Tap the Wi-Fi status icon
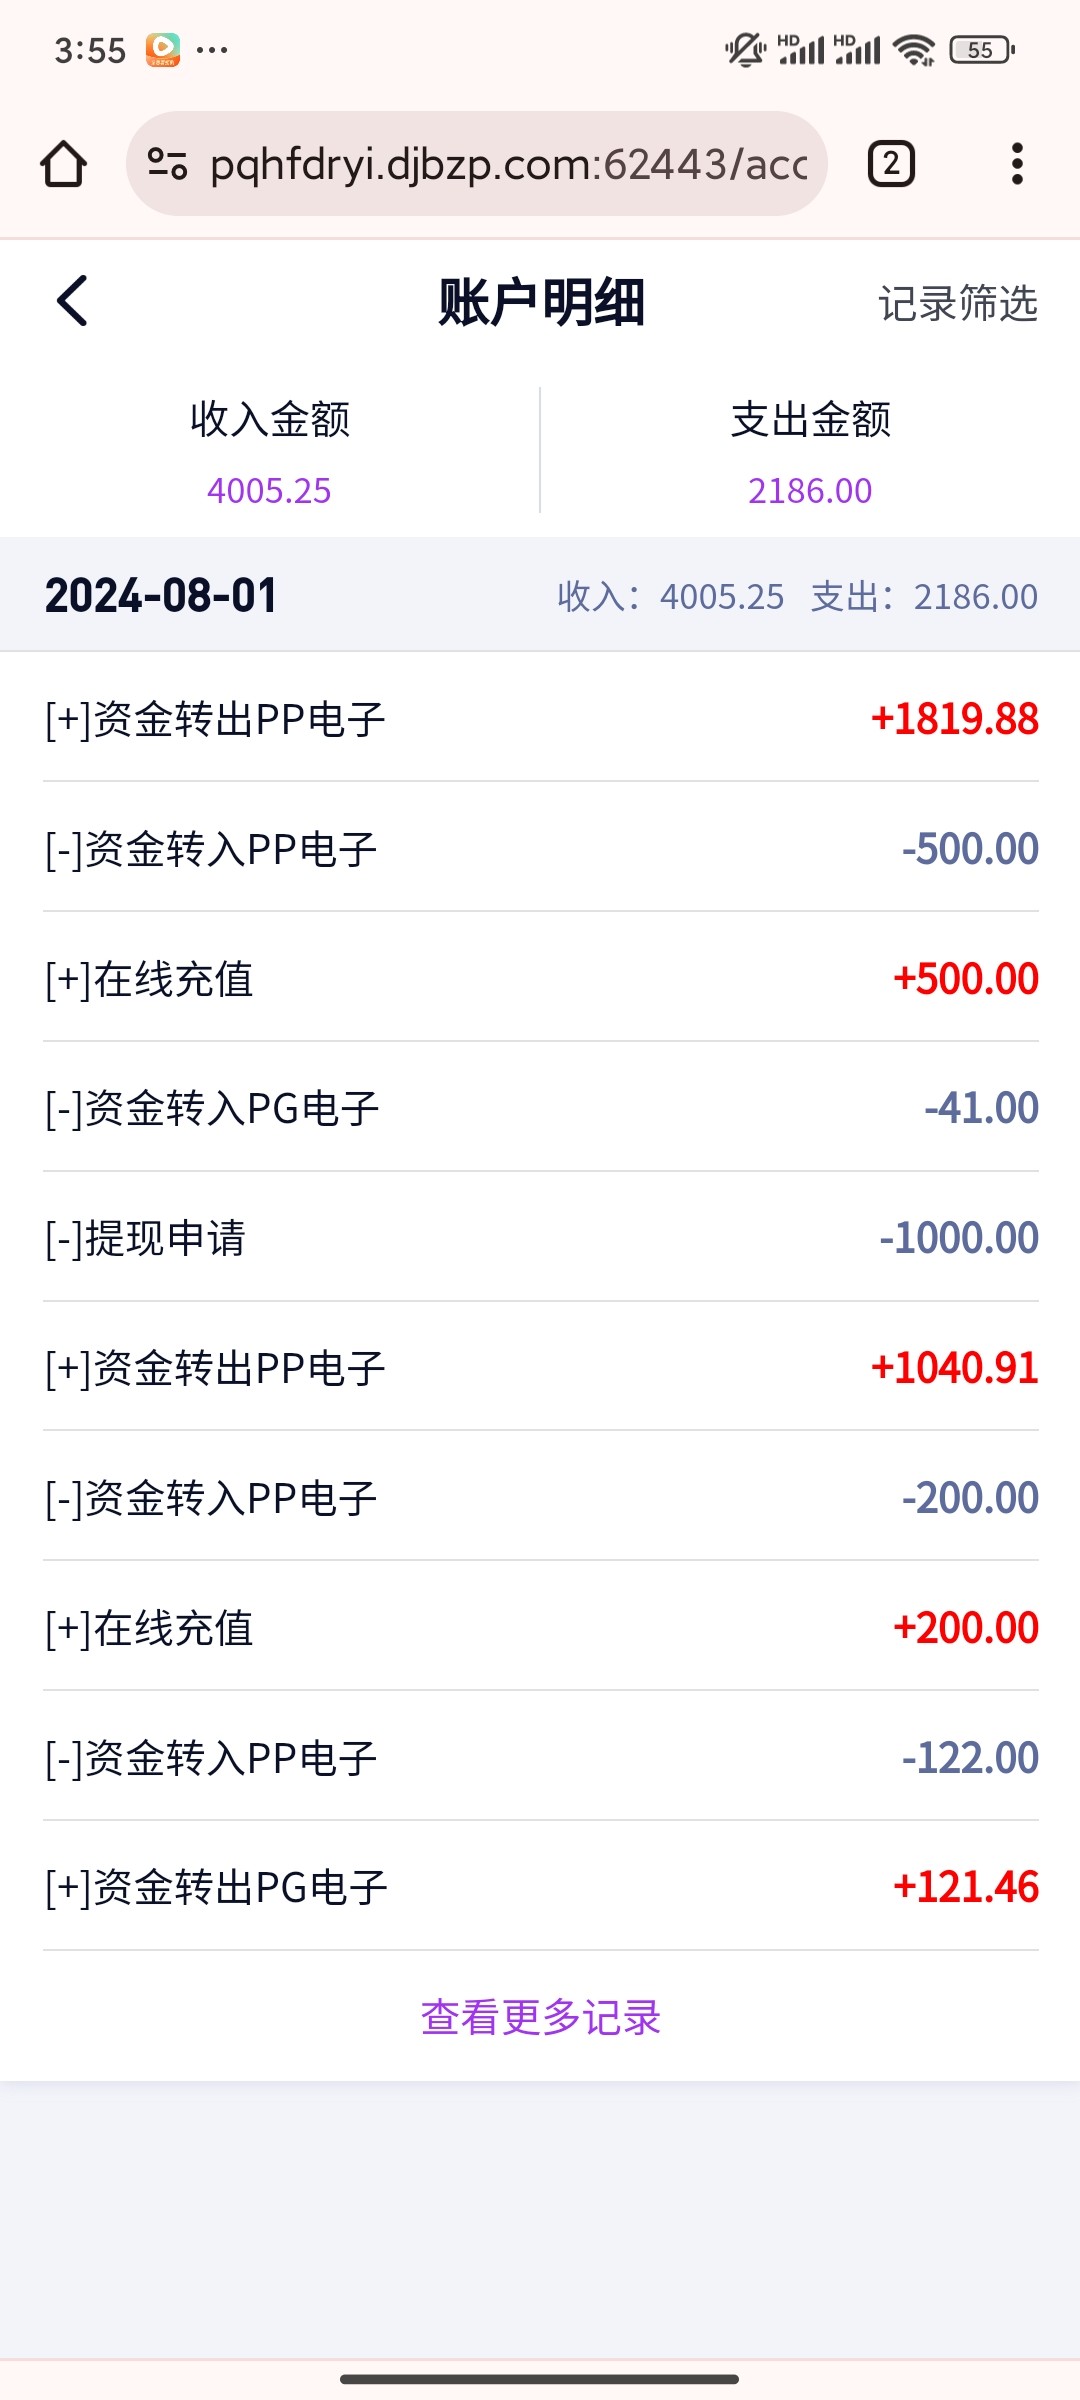1080x2400 pixels. pos(914,49)
